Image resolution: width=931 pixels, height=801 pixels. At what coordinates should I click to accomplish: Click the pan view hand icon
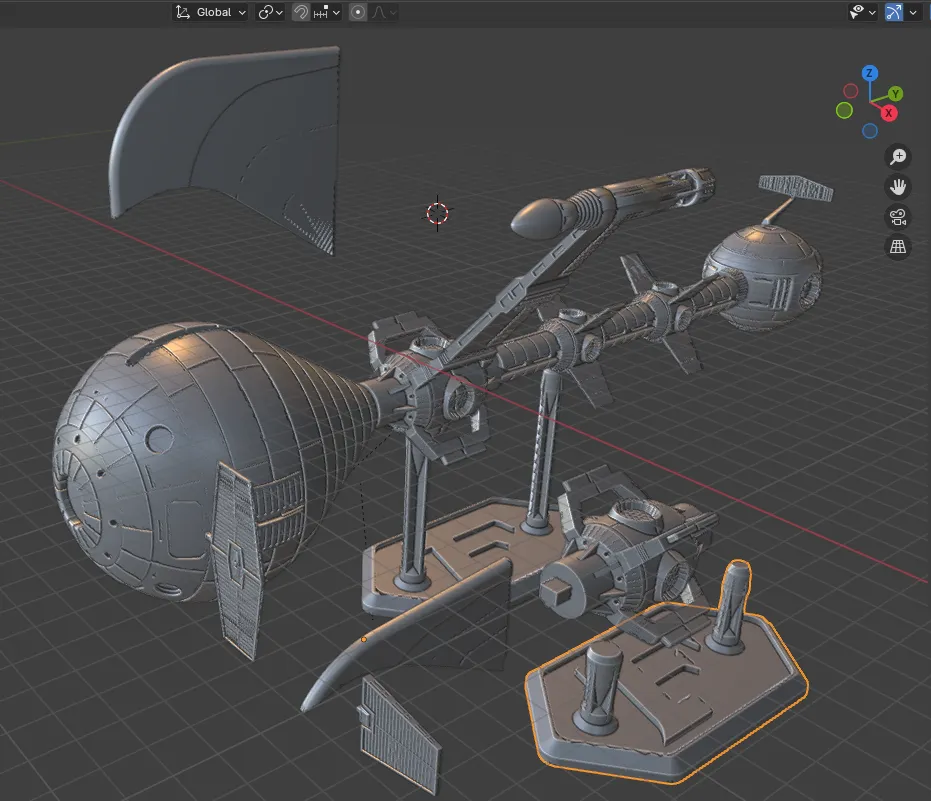pos(898,187)
